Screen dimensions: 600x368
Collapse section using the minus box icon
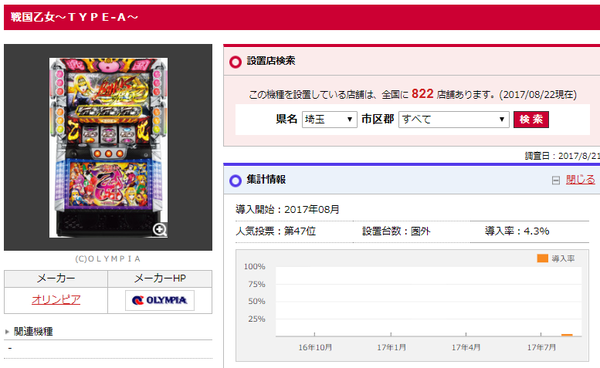point(556,181)
